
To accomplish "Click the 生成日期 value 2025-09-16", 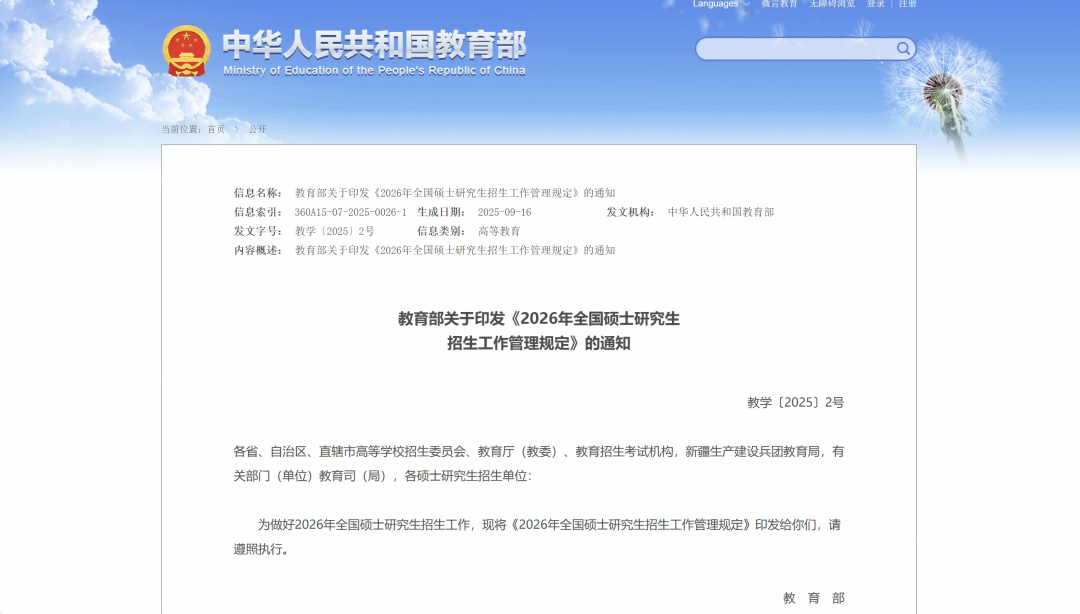I will coord(504,212).
